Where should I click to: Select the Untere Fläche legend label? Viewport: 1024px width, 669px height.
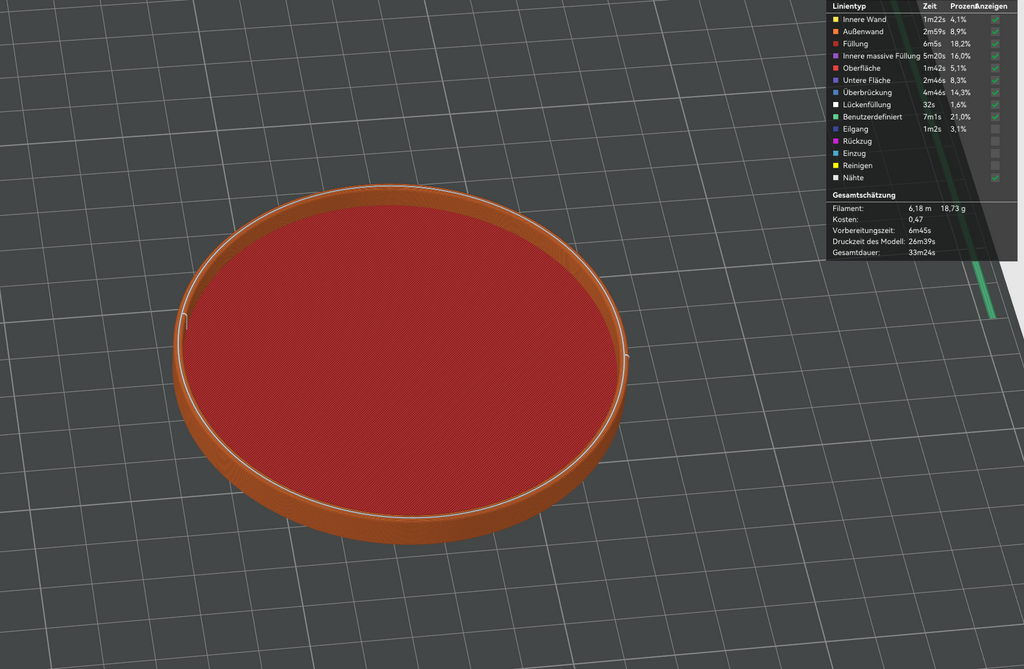[867, 80]
